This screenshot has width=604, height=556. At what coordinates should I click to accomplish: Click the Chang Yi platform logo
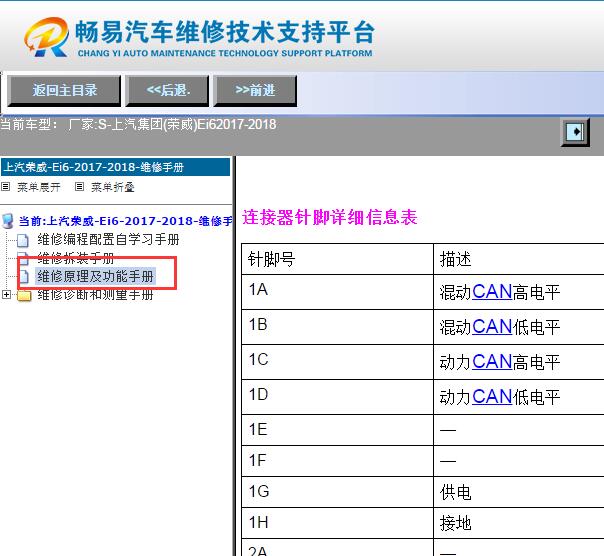coord(47,37)
